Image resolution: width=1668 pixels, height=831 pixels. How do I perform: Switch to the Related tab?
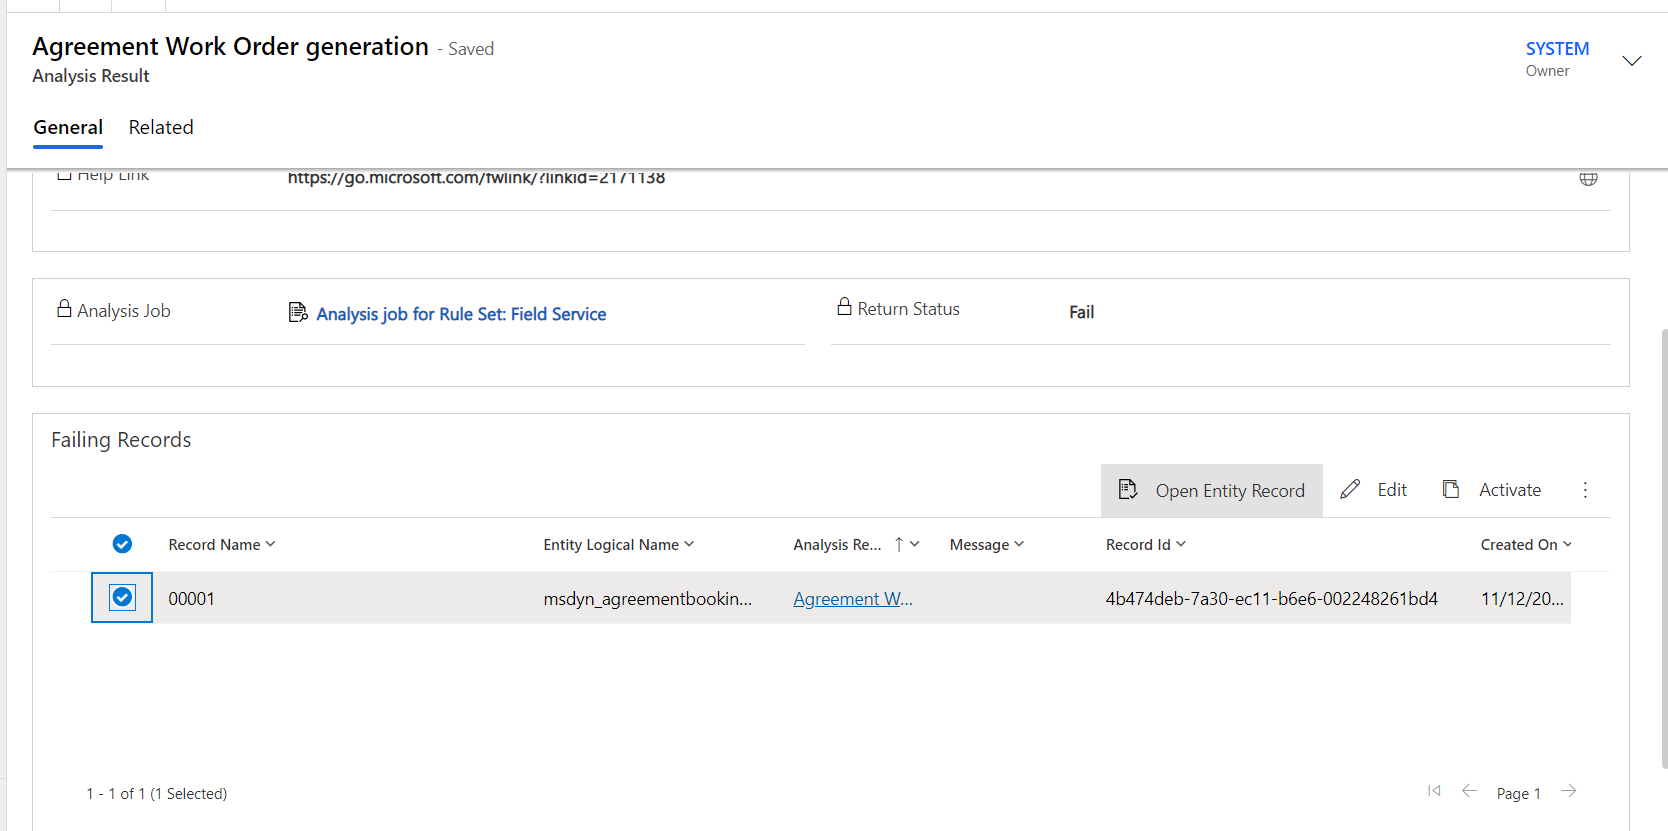[x=161, y=127]
